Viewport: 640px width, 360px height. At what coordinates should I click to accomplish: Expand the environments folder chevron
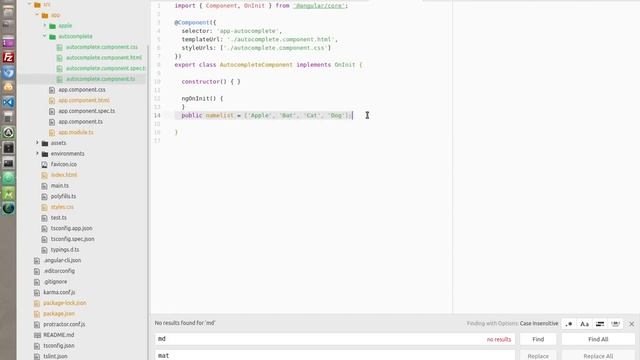click(x=37, y=153)
